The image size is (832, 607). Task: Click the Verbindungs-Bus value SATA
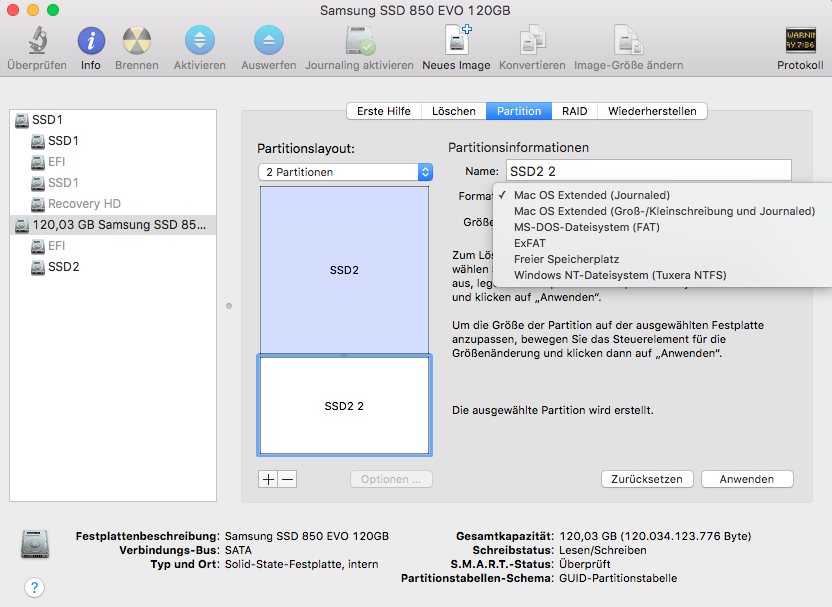point(238,550)
